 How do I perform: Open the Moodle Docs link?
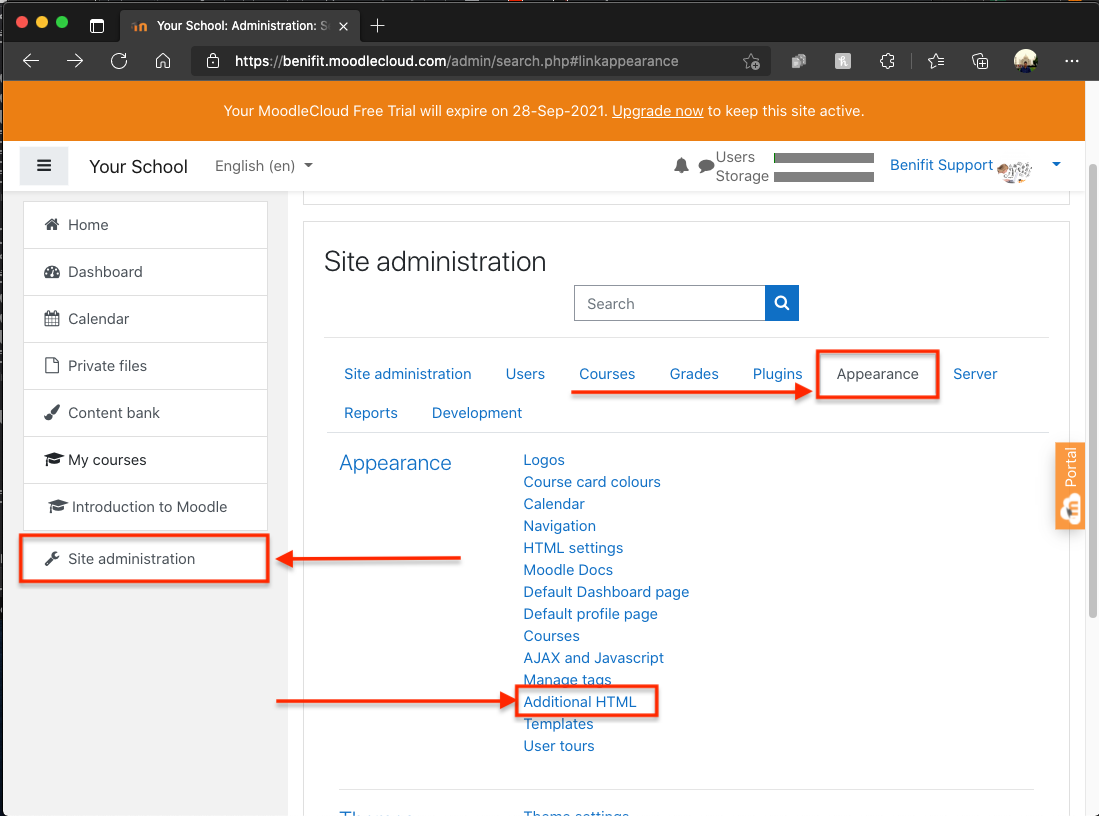568,570
